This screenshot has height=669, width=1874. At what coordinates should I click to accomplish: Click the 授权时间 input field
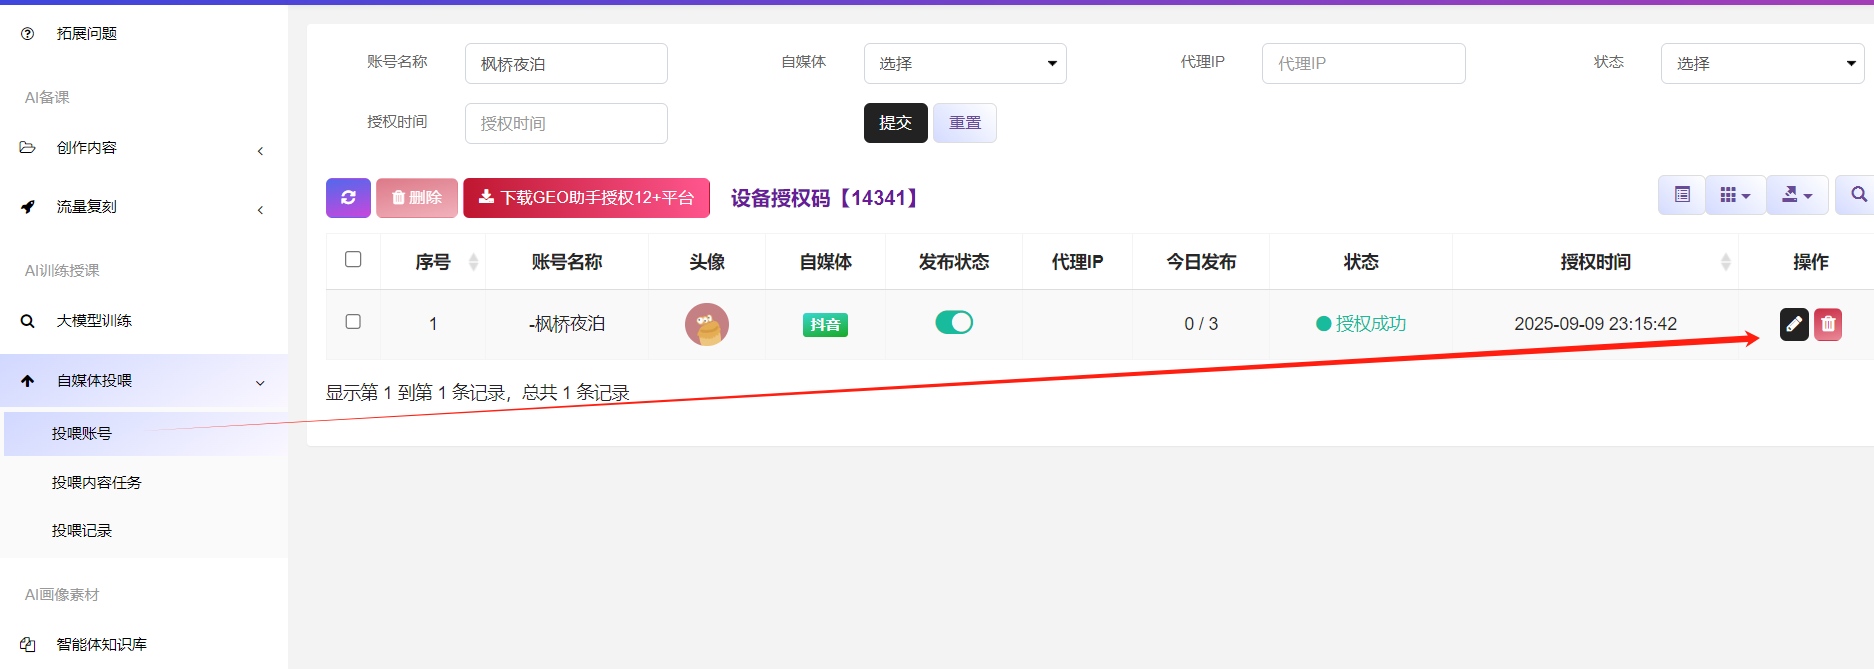[x=566, y=124]
